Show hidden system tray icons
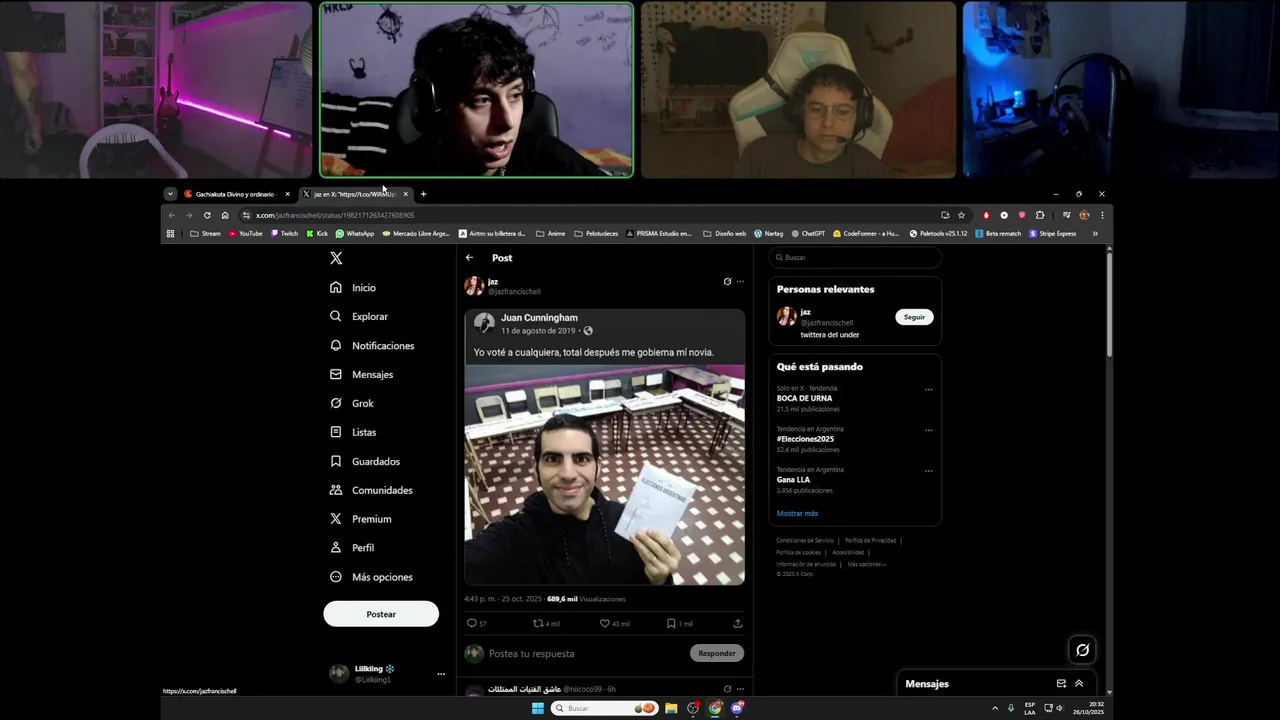 point(995,708)
